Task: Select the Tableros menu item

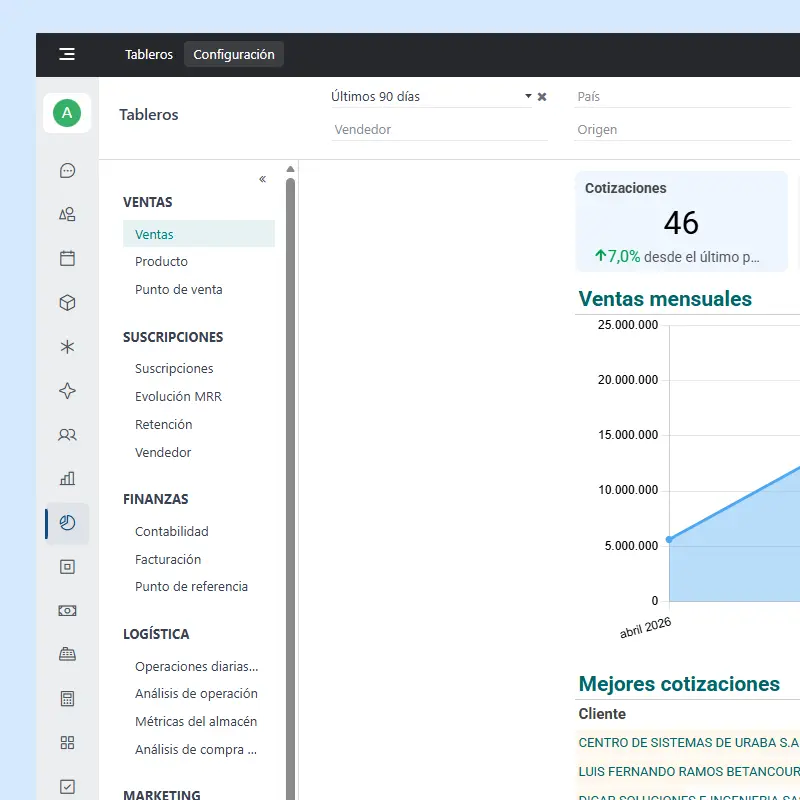Action: [x=149, y=54]
